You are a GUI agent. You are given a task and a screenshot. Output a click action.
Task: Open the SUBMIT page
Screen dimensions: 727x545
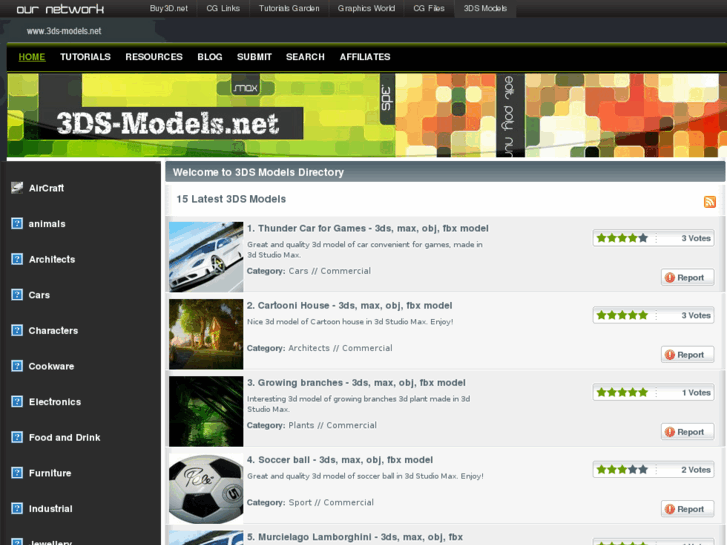coord(254,57)
